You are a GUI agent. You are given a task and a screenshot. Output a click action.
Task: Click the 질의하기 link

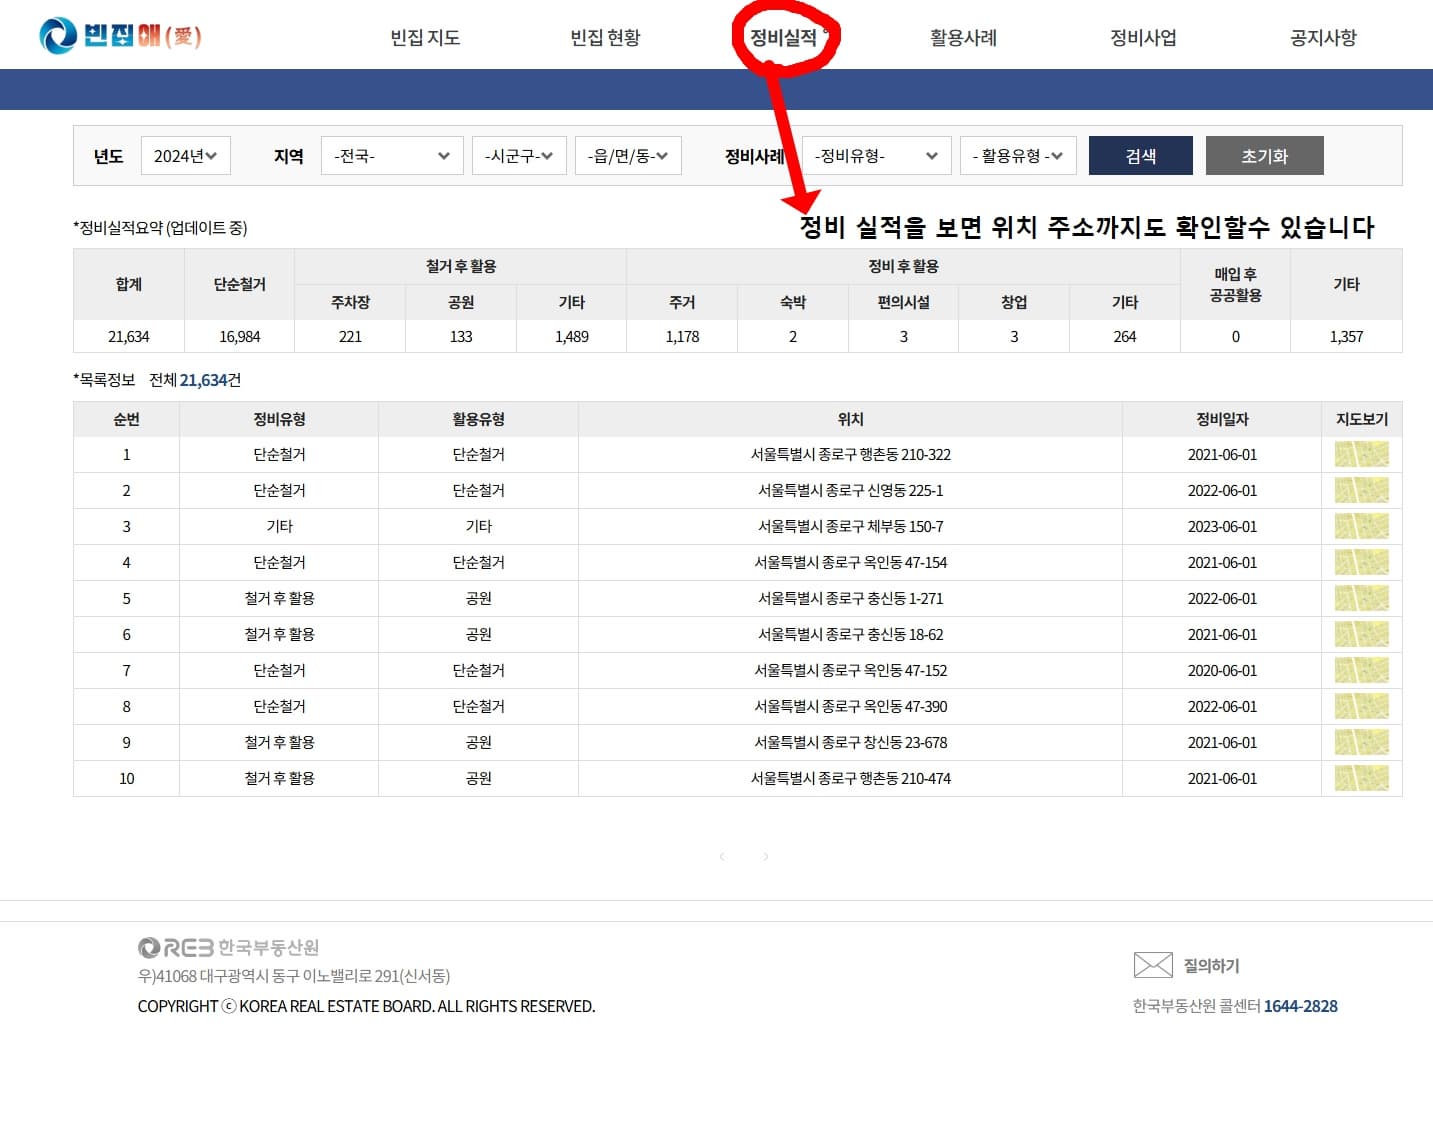1210,966
